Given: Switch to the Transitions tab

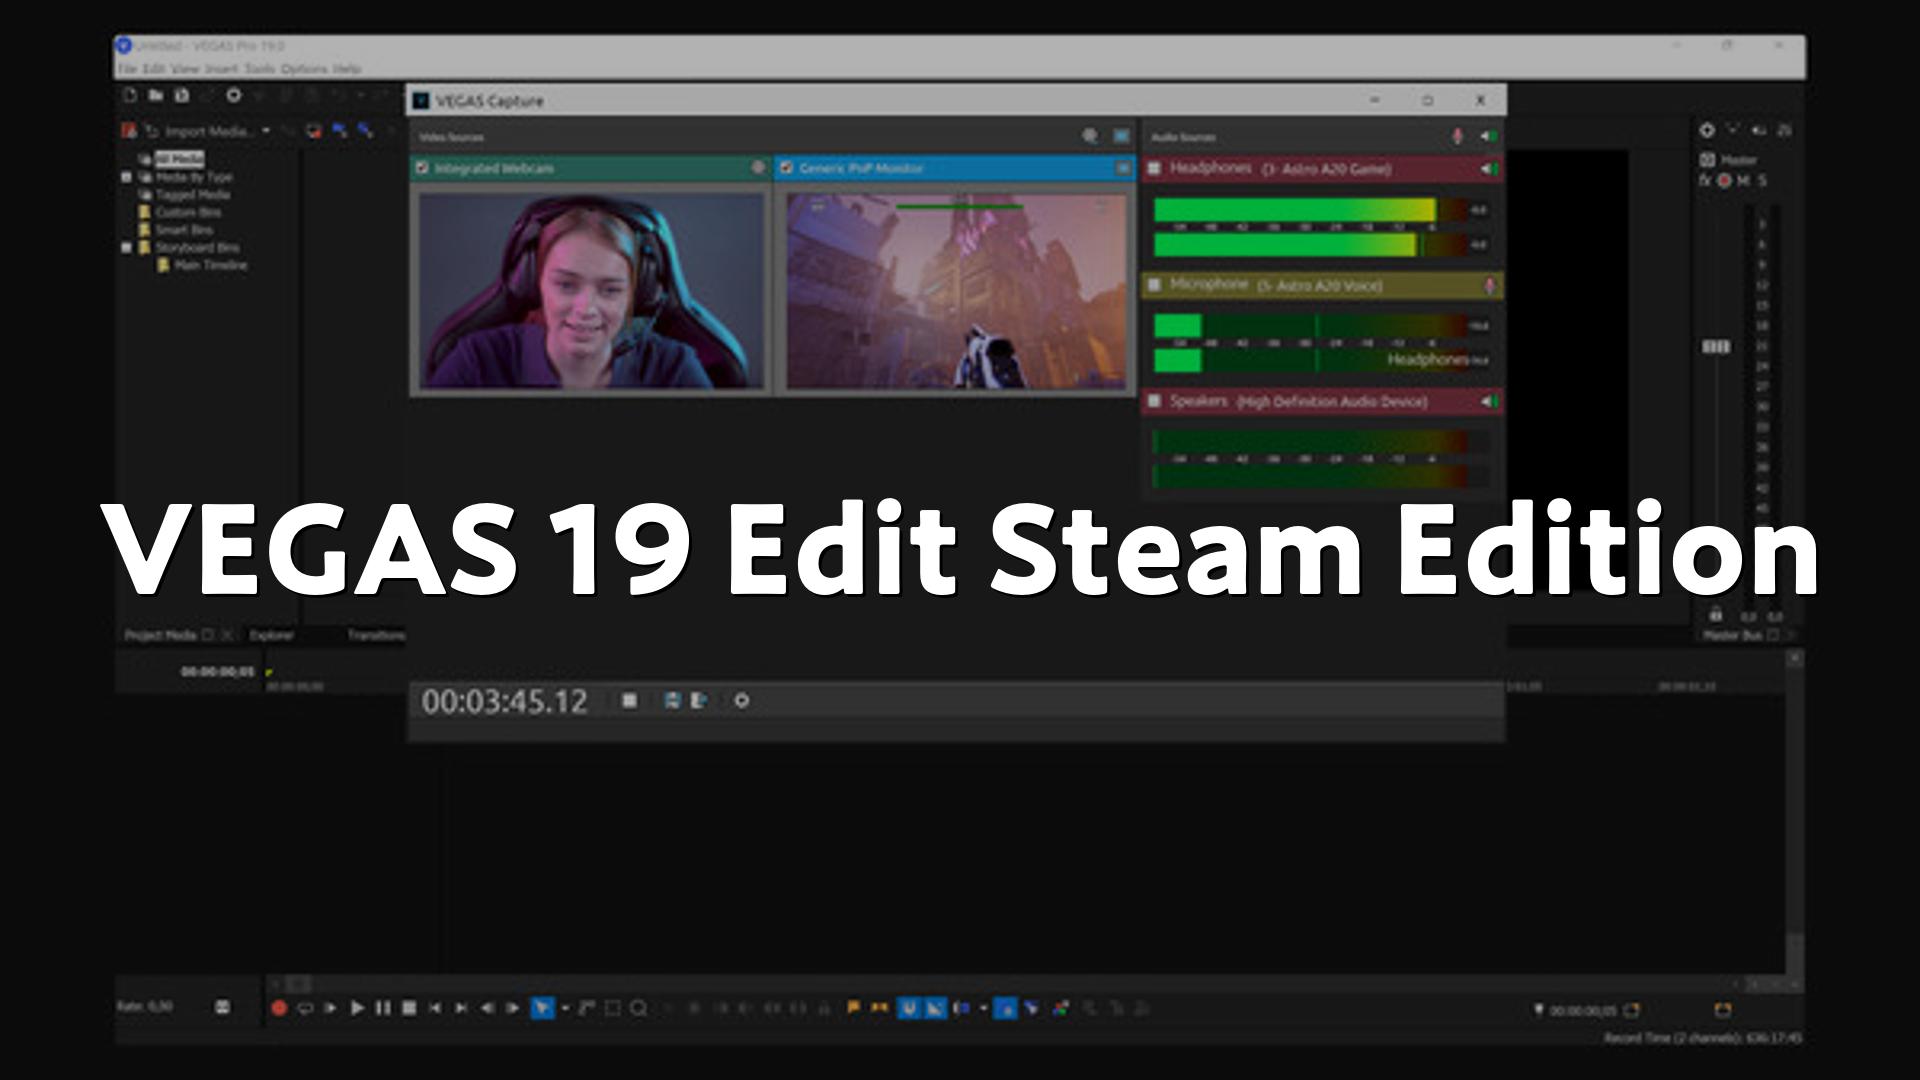Looking at the screenshot, I should (376, 635).
